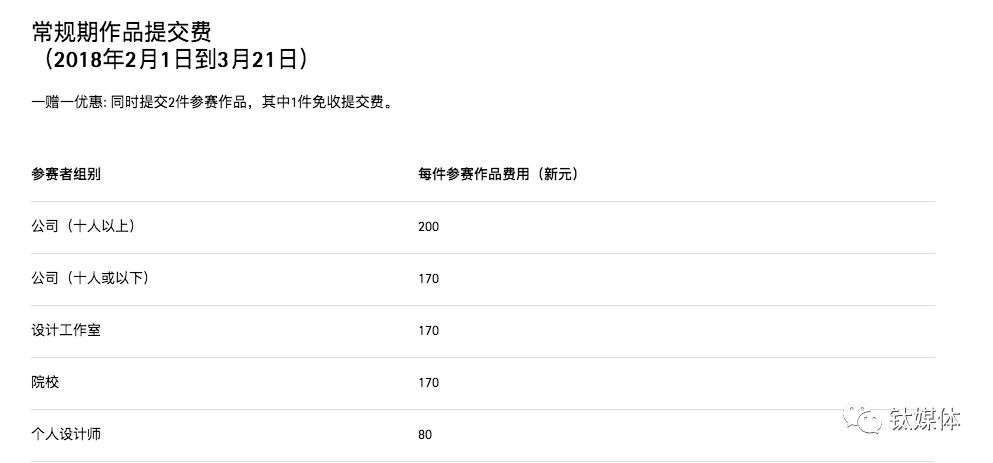Select the 公司（十人或以下） row label
Viewport: 993px width, 463px height.
coord(90,278)
